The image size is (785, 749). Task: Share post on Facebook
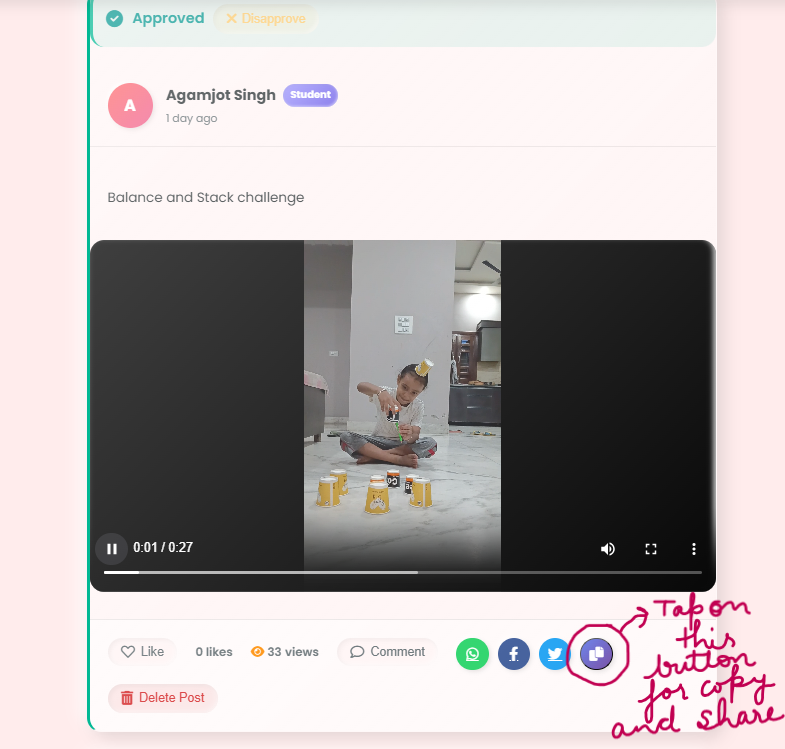pos(514,654)
